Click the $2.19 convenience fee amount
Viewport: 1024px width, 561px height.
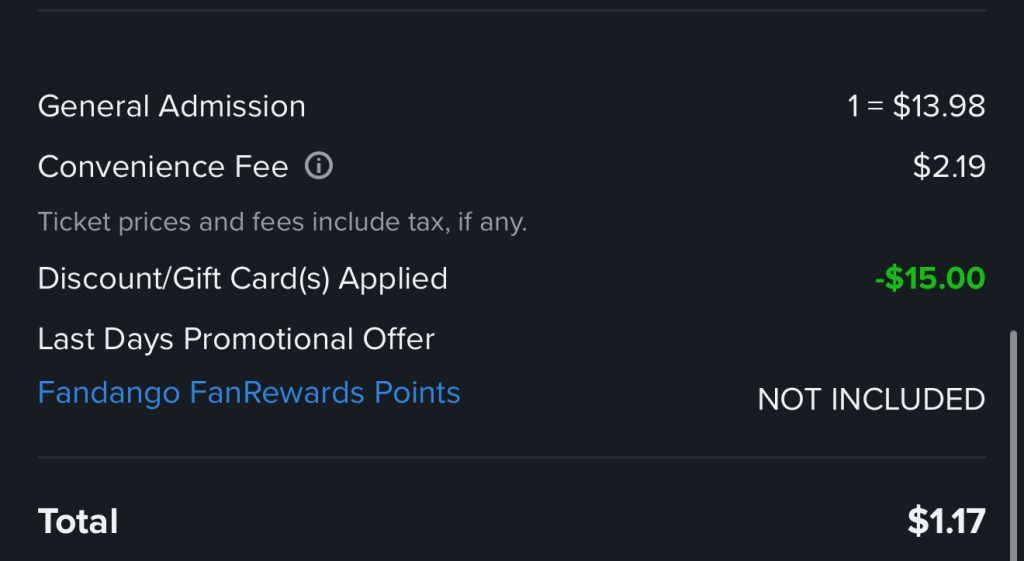coord(949,166)
